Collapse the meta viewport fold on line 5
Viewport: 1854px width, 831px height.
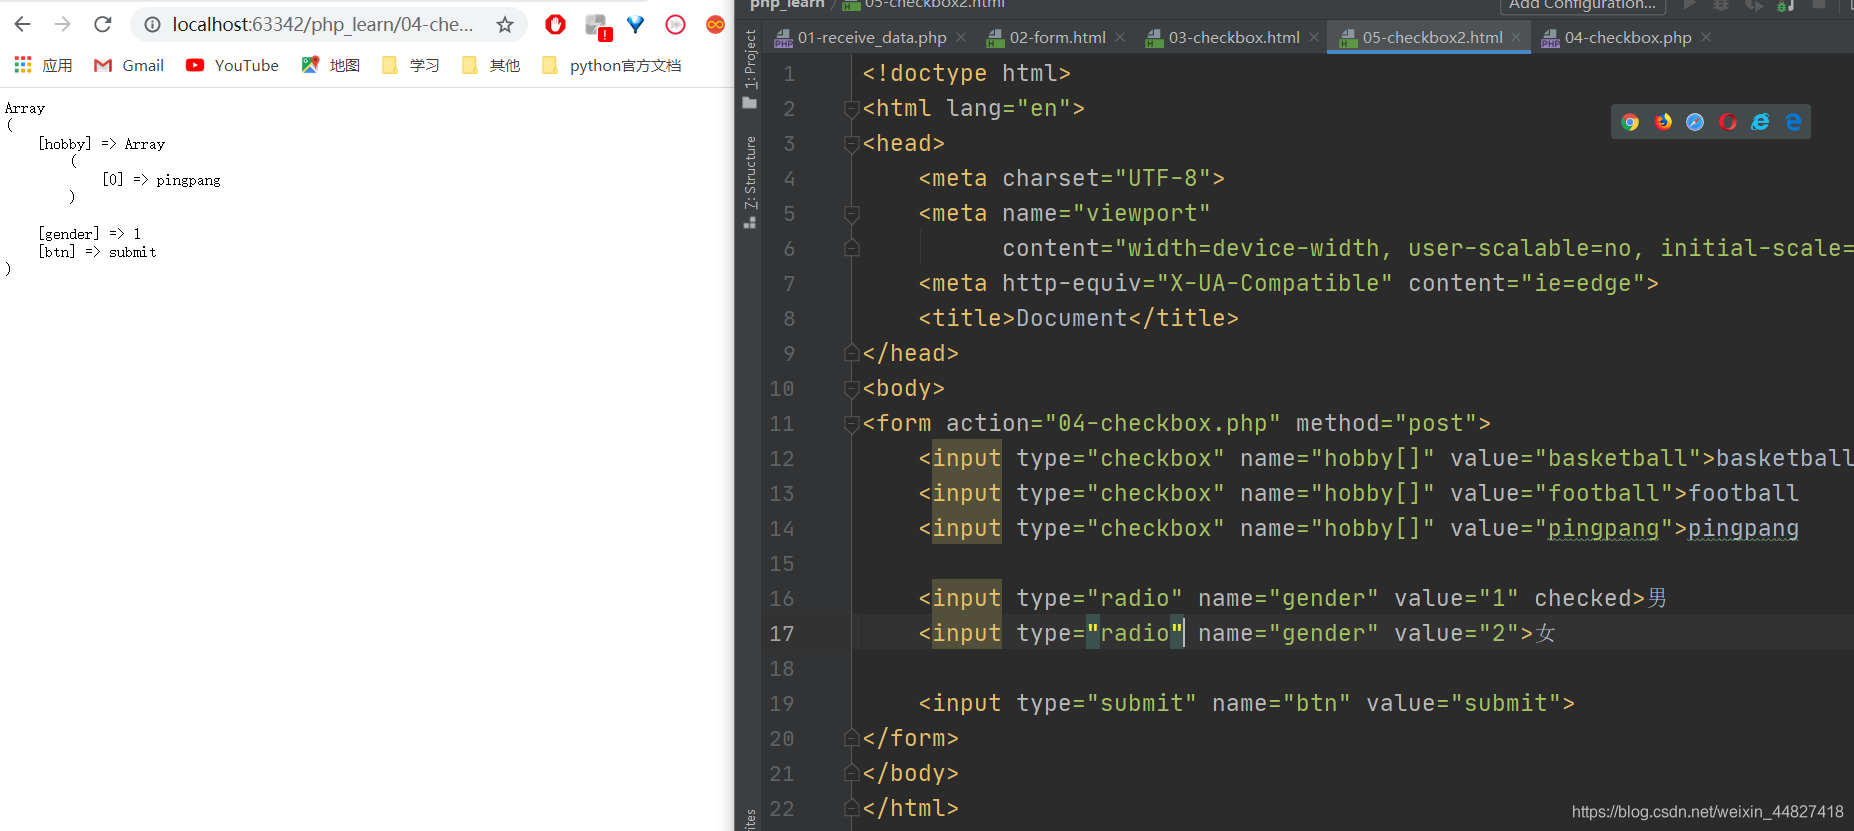[852, 214]
